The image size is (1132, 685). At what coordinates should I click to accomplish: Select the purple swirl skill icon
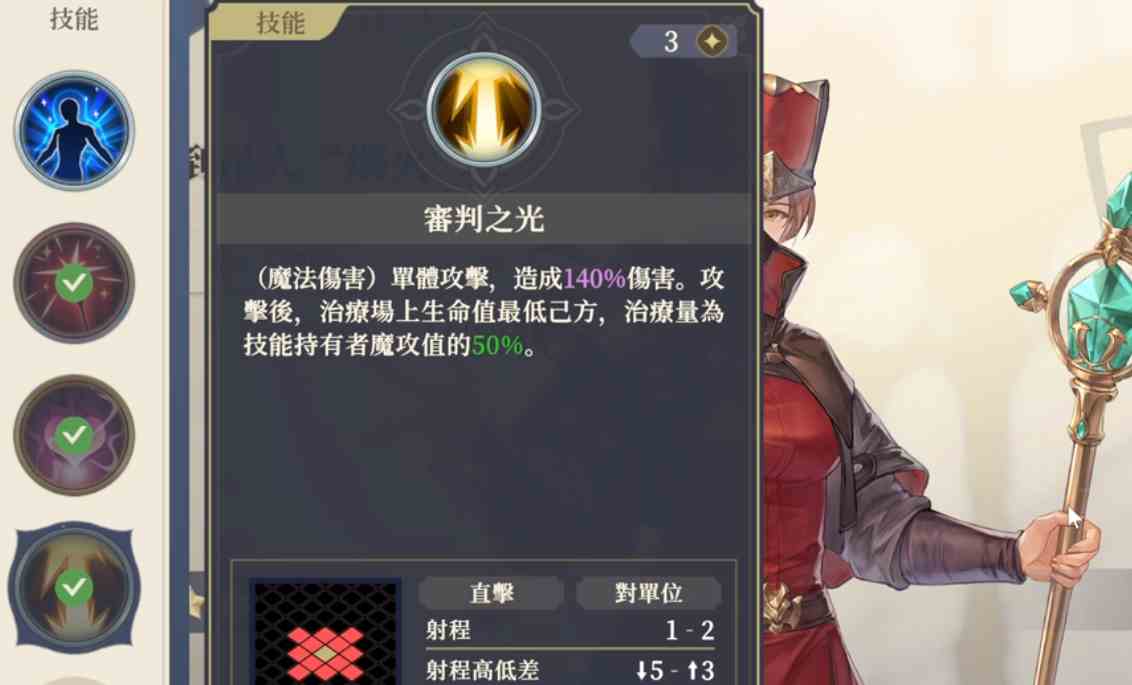[x=74, y=435]
